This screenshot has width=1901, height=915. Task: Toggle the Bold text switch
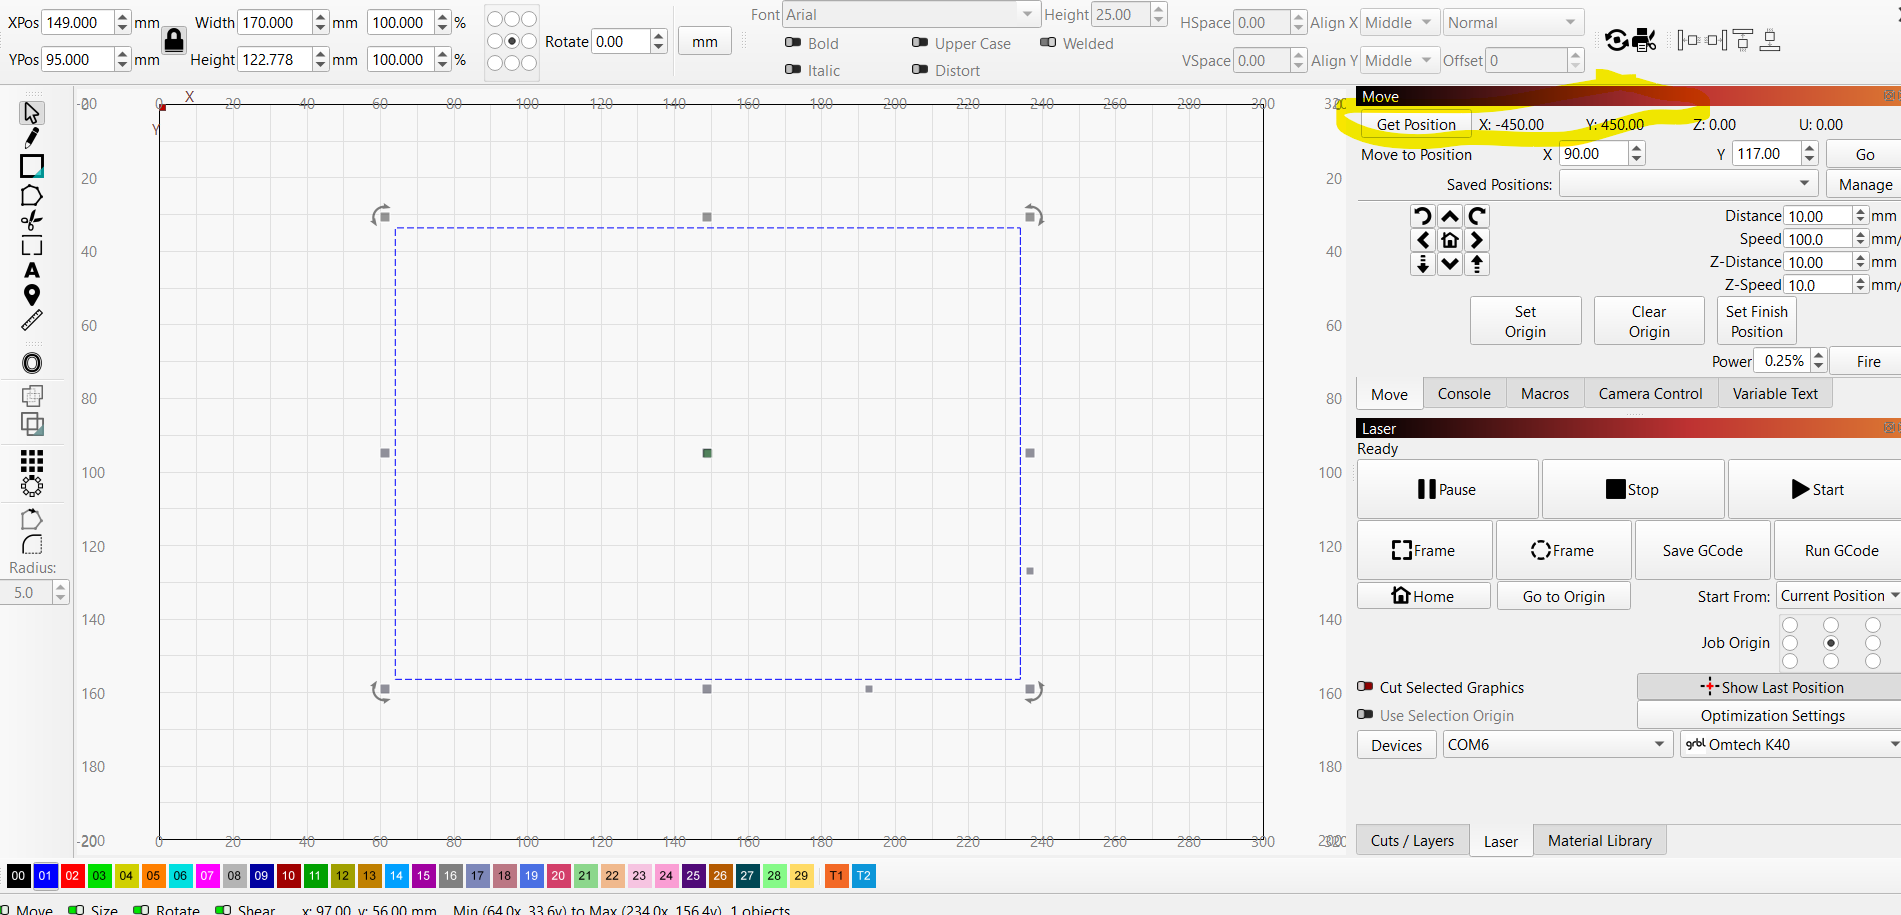[793, 43]
